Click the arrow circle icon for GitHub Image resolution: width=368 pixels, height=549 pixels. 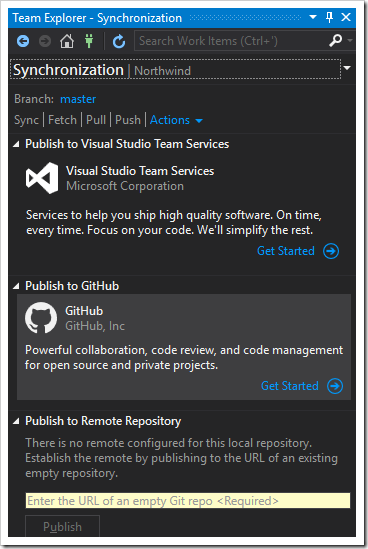pos(335,386)
